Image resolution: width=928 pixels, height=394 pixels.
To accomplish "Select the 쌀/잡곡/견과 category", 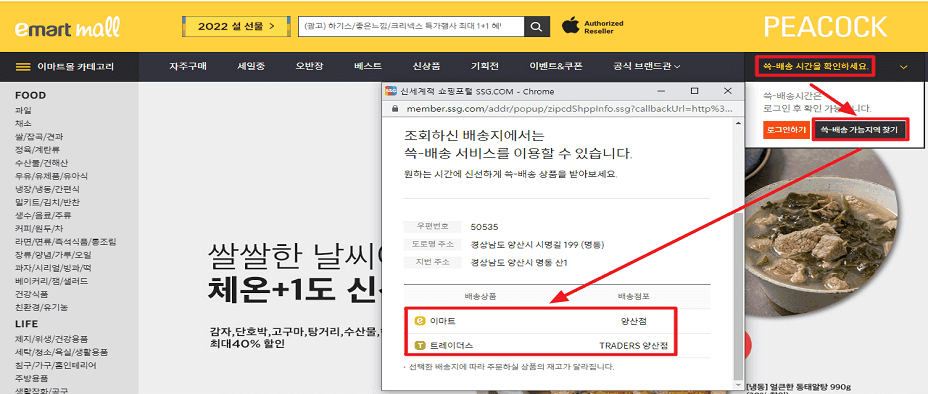I will coord(38,137).
